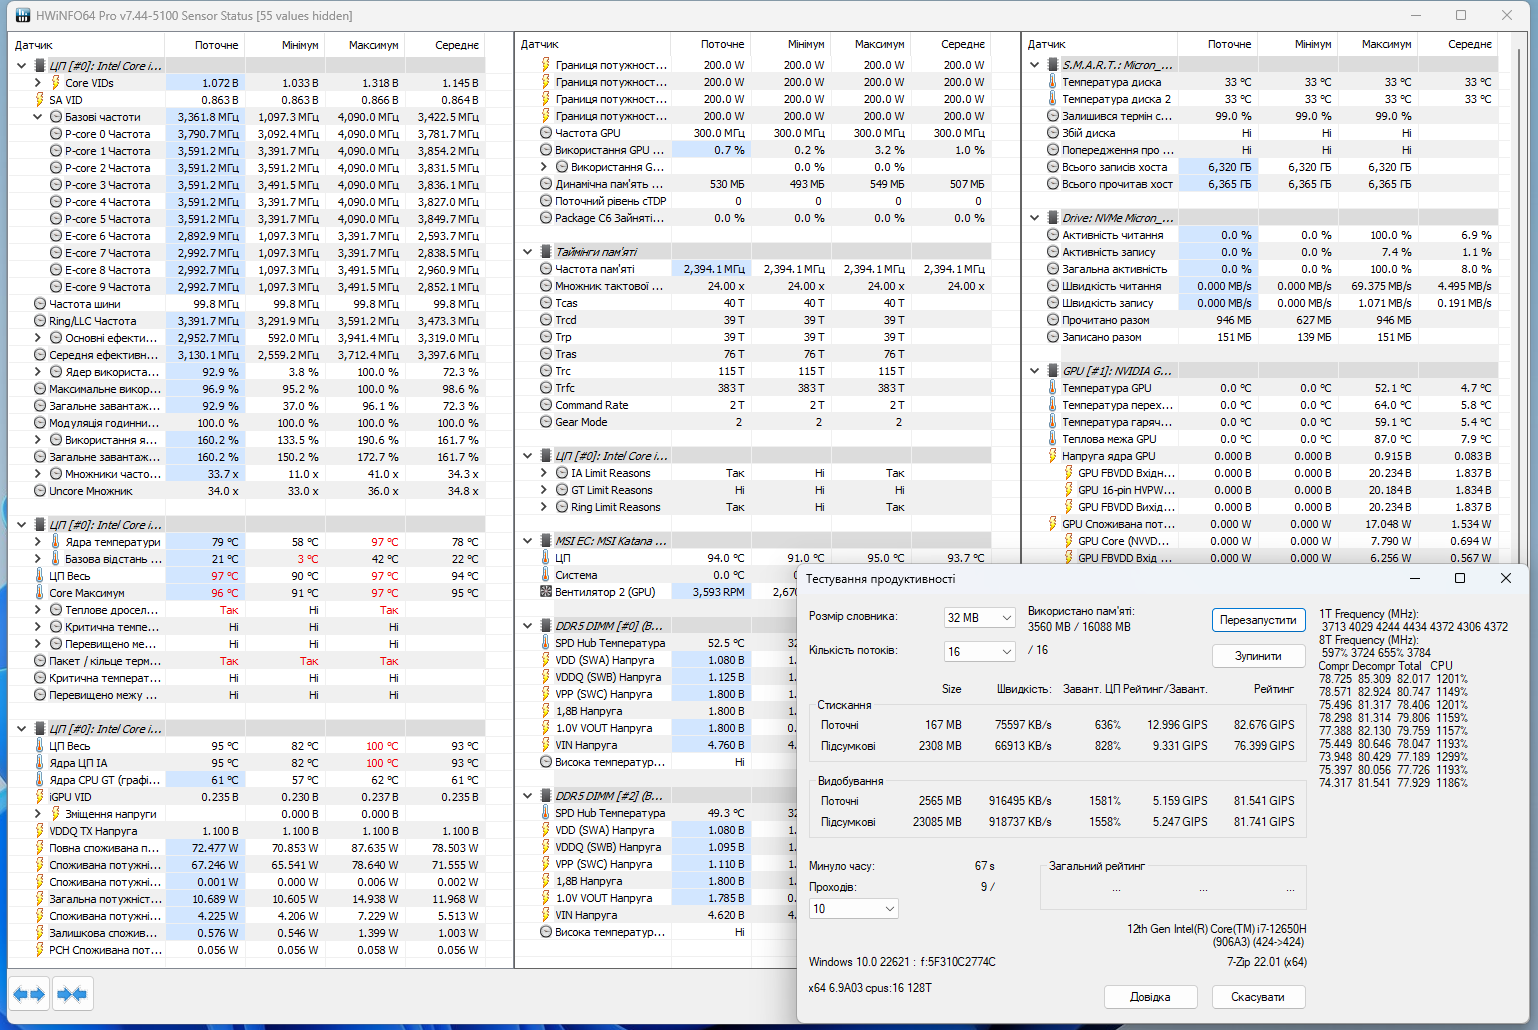This screenshot has height=1030, width=1538.
Task: Select the P-core 0 Частота row
Action: [247, 134]
